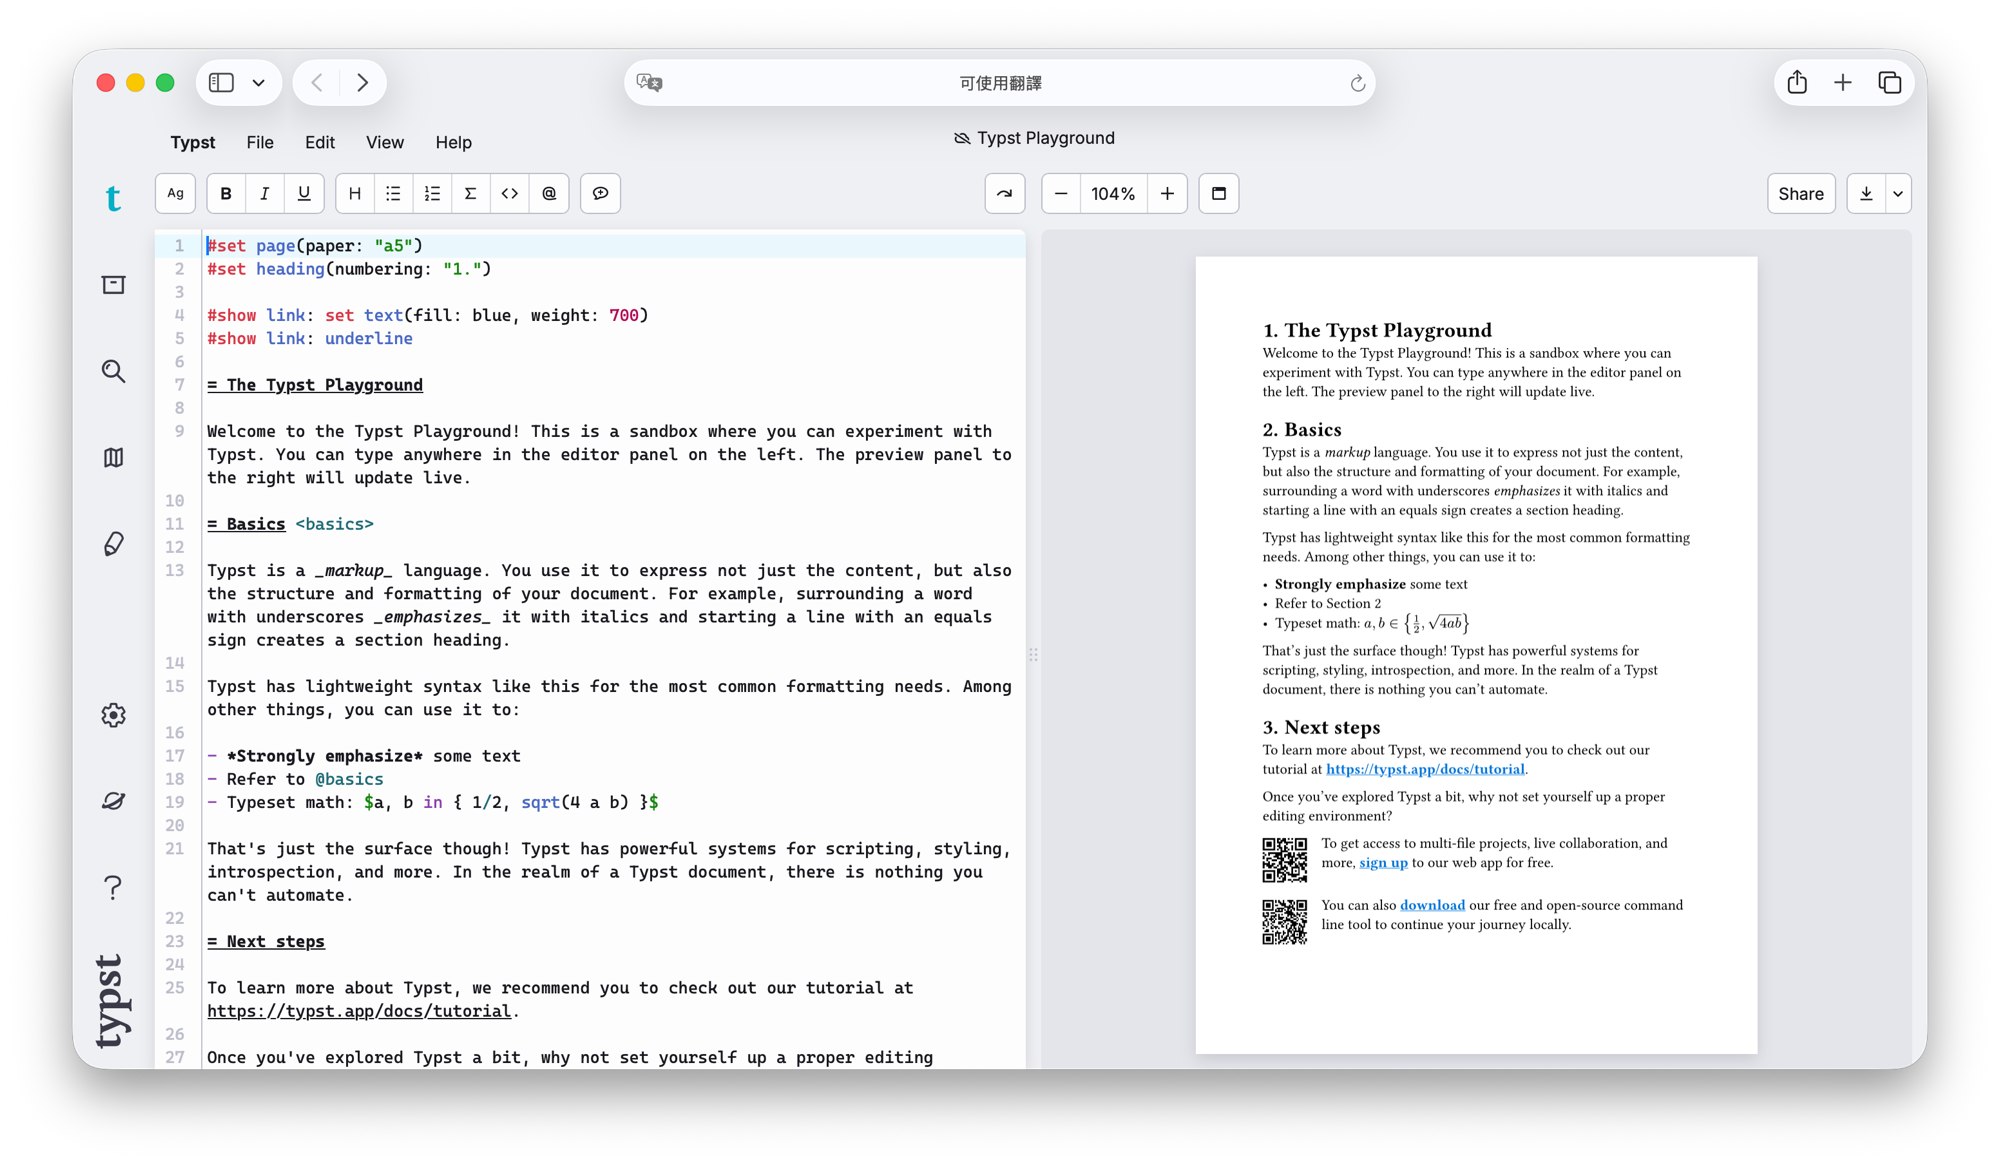Zoom in the preview with plus button
The image size is (2000, 1165).
(1167, 194)
